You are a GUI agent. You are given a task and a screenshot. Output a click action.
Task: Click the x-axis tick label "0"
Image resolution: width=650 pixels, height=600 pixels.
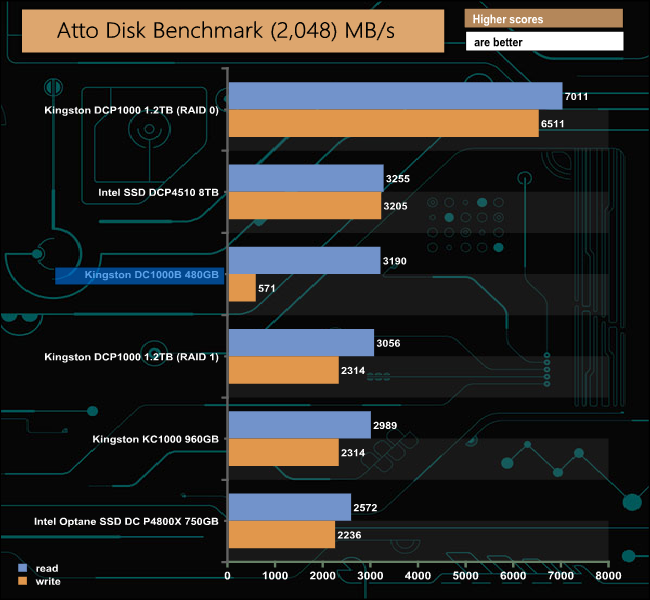[x=227, y=576]
